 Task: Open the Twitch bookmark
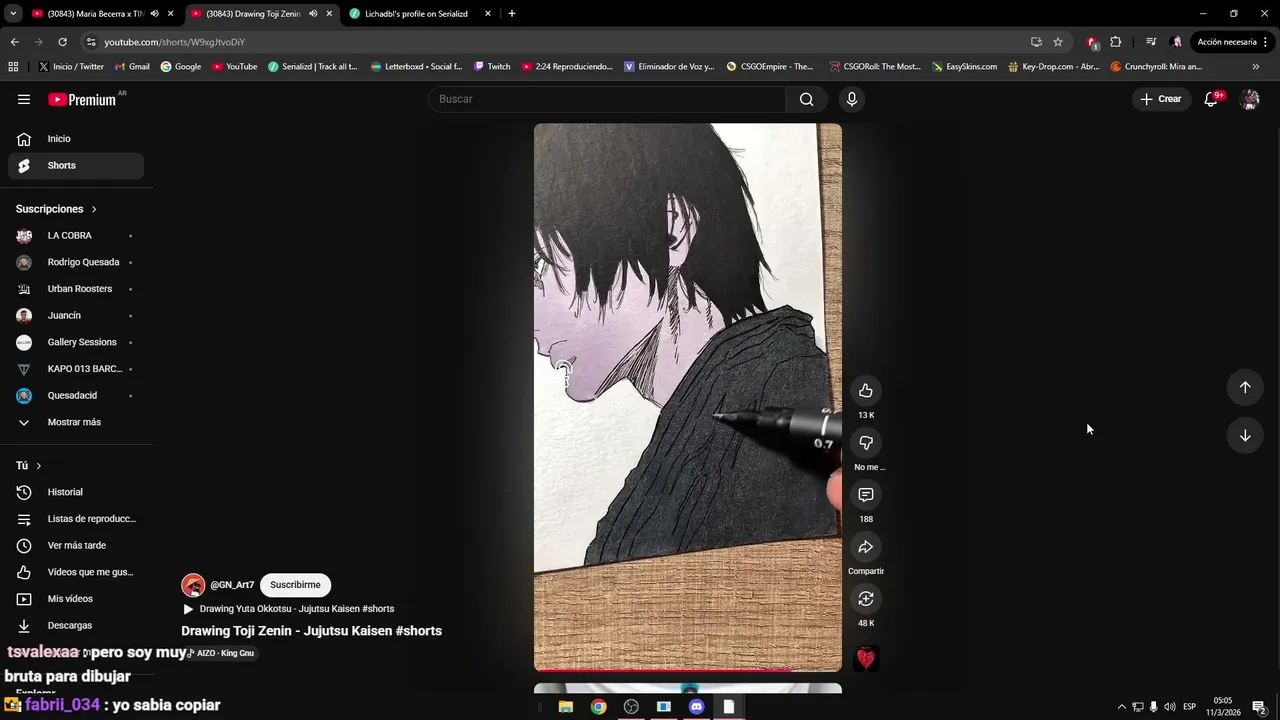click(492, 67)
